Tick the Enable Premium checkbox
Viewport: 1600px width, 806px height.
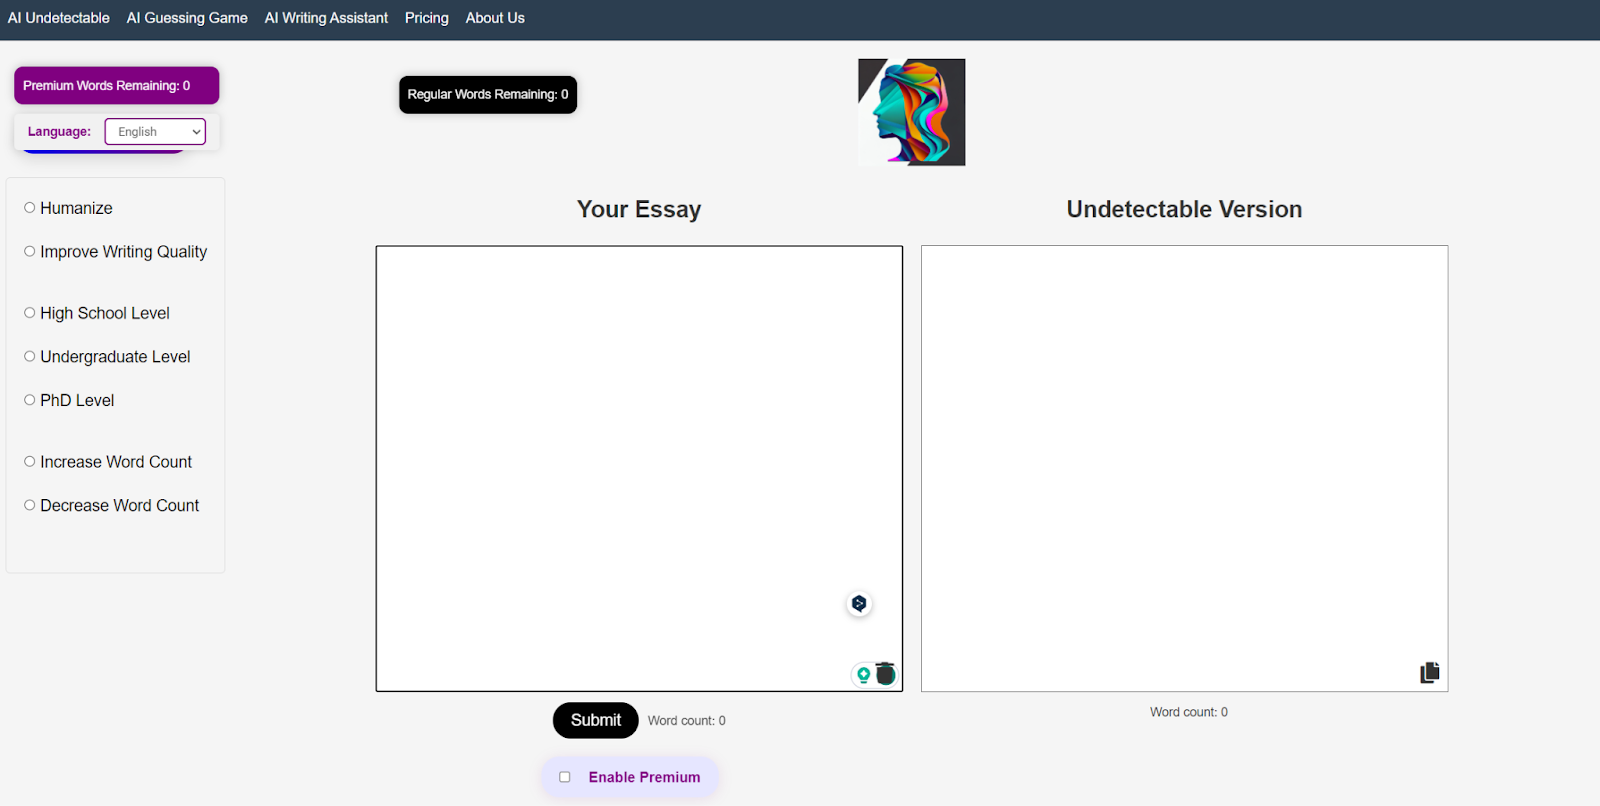565,777
